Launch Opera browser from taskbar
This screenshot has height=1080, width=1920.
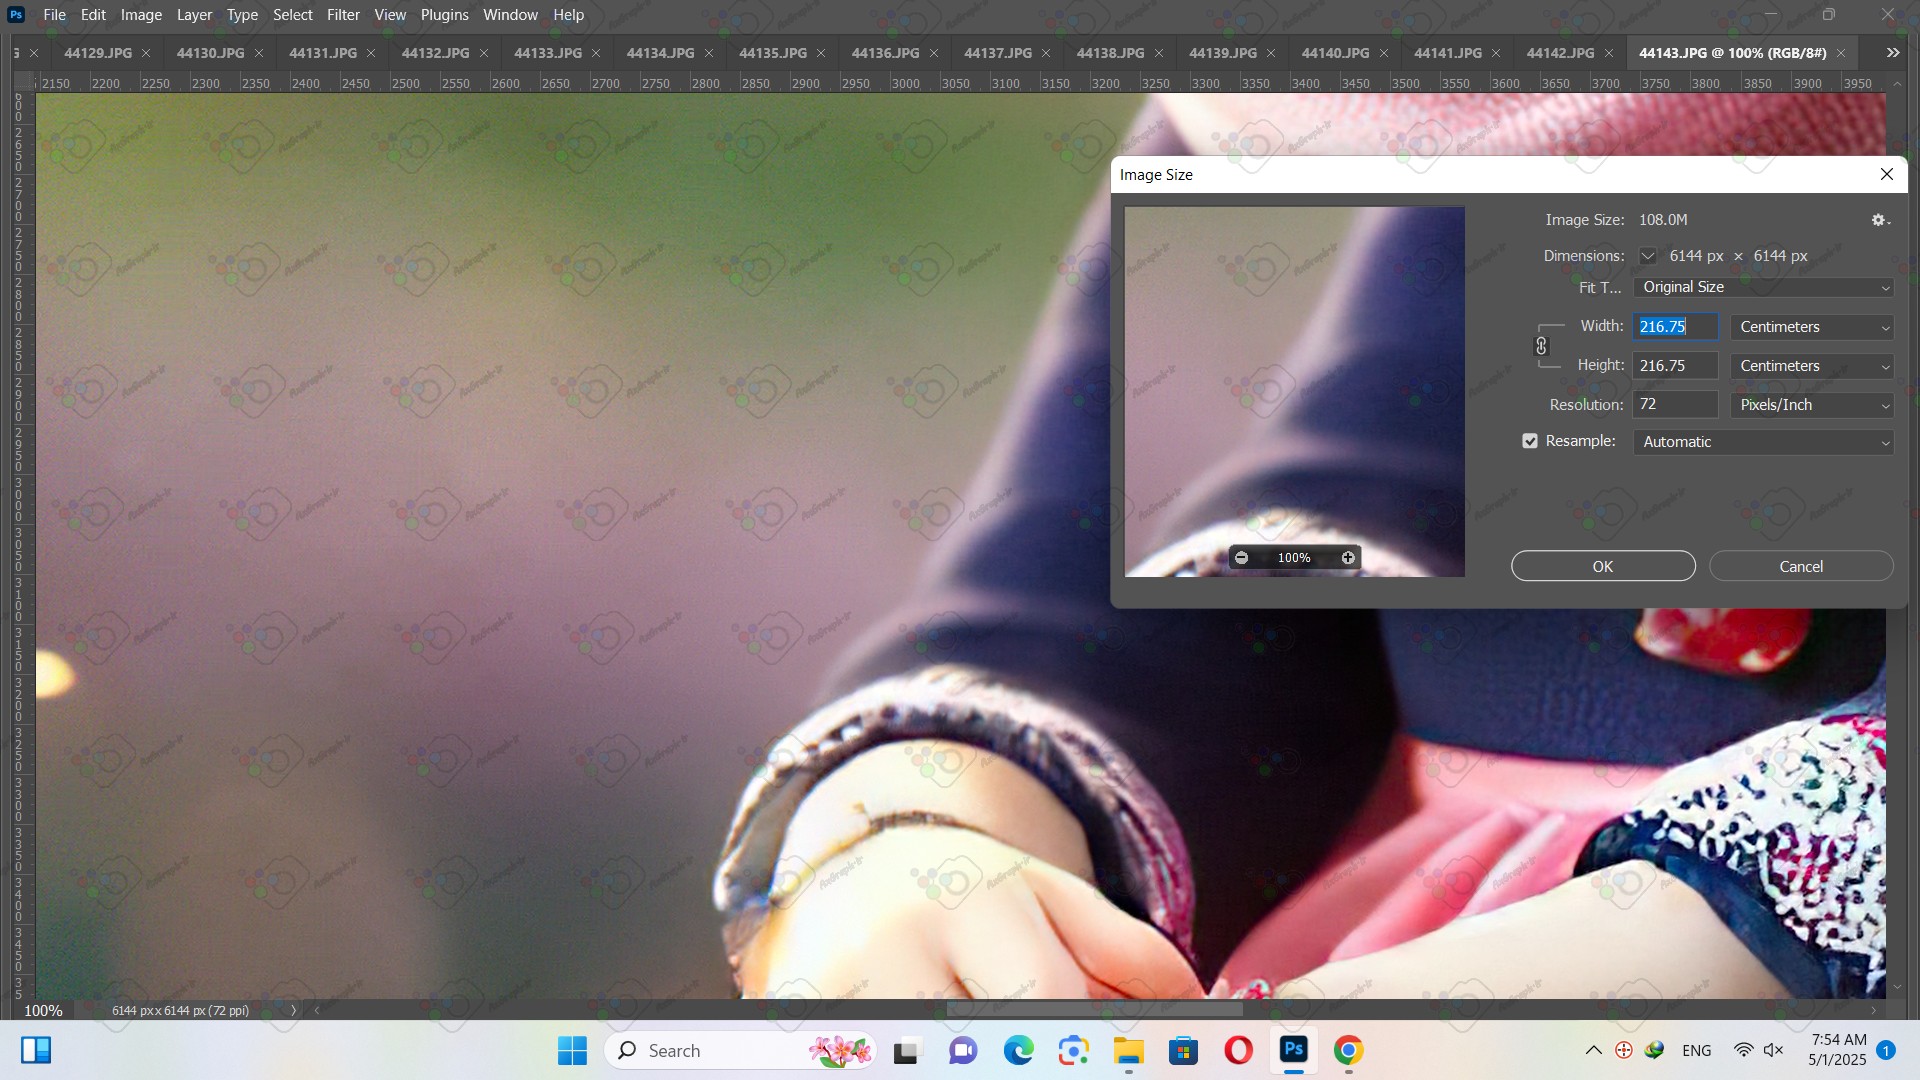(1239, 1050)
